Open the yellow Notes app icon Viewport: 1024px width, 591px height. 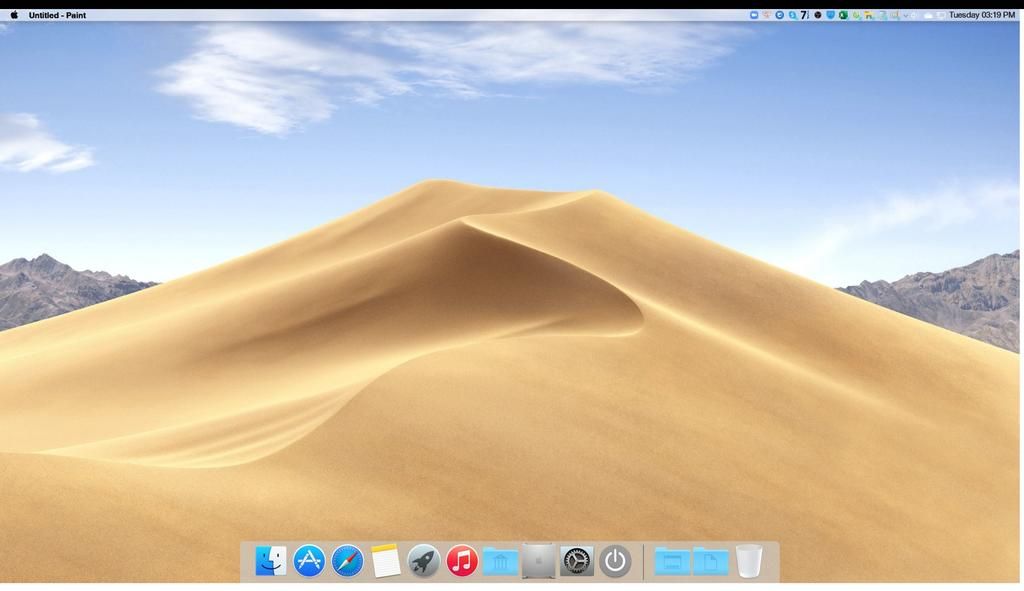tap(385, 560)
